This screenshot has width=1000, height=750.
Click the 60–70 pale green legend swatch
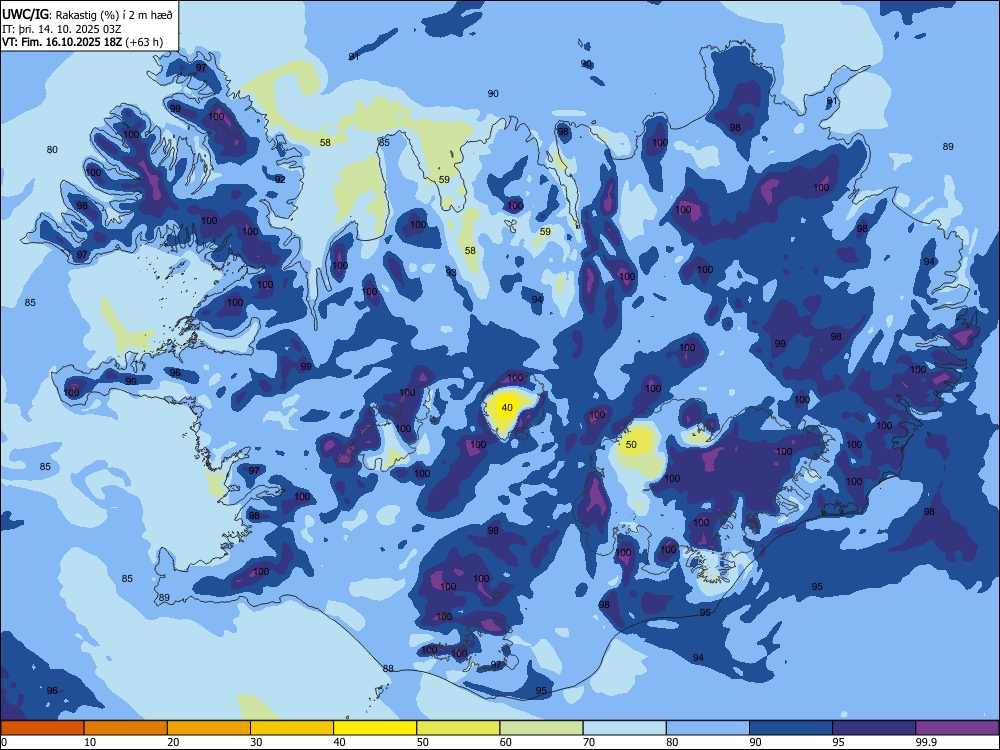[x=541, y=728]
